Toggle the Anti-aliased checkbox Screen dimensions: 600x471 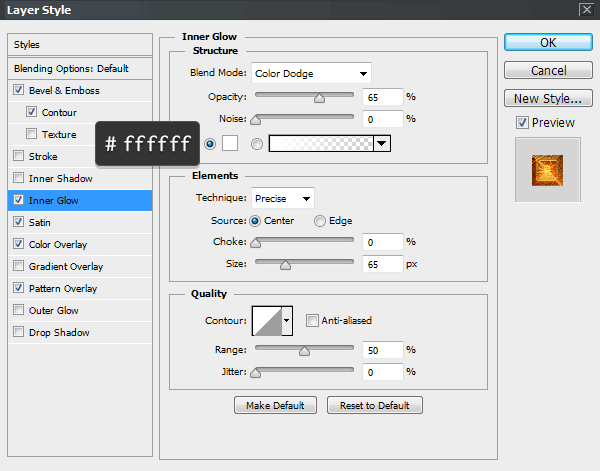(313, 321)
